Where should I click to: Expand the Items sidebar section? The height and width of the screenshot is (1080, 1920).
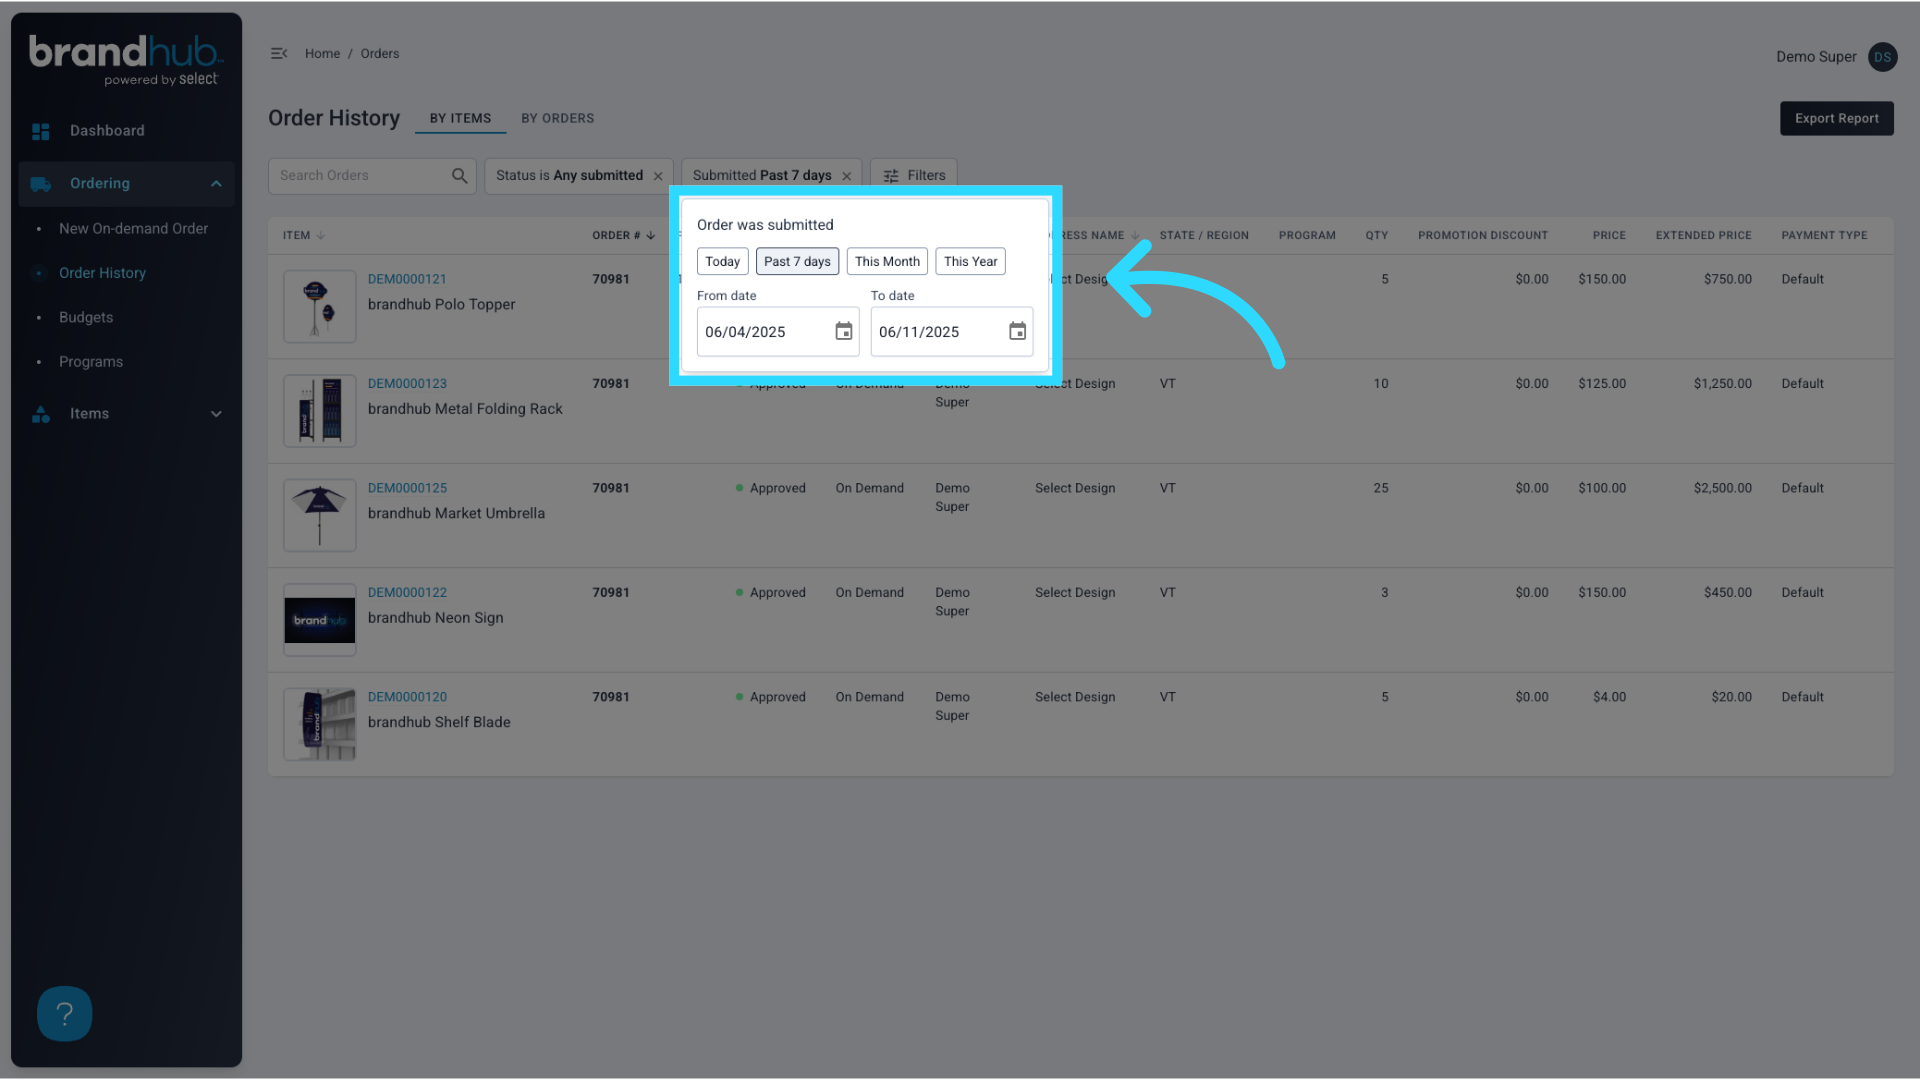point(216,414)
